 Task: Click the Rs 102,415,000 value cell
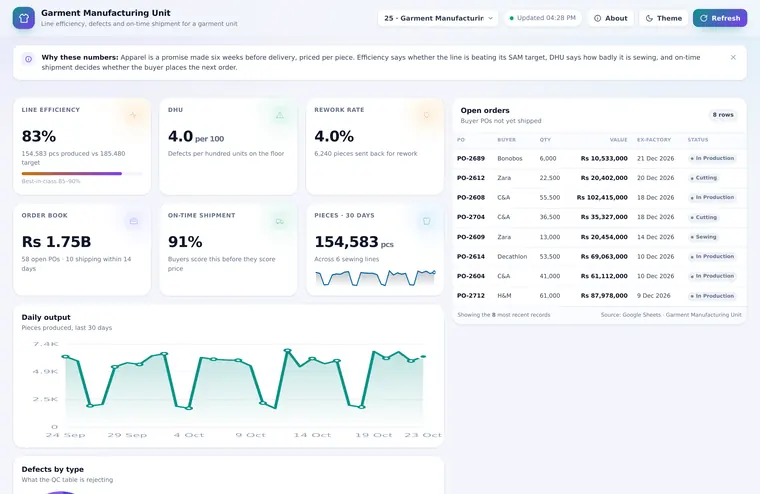click(602, 197)
